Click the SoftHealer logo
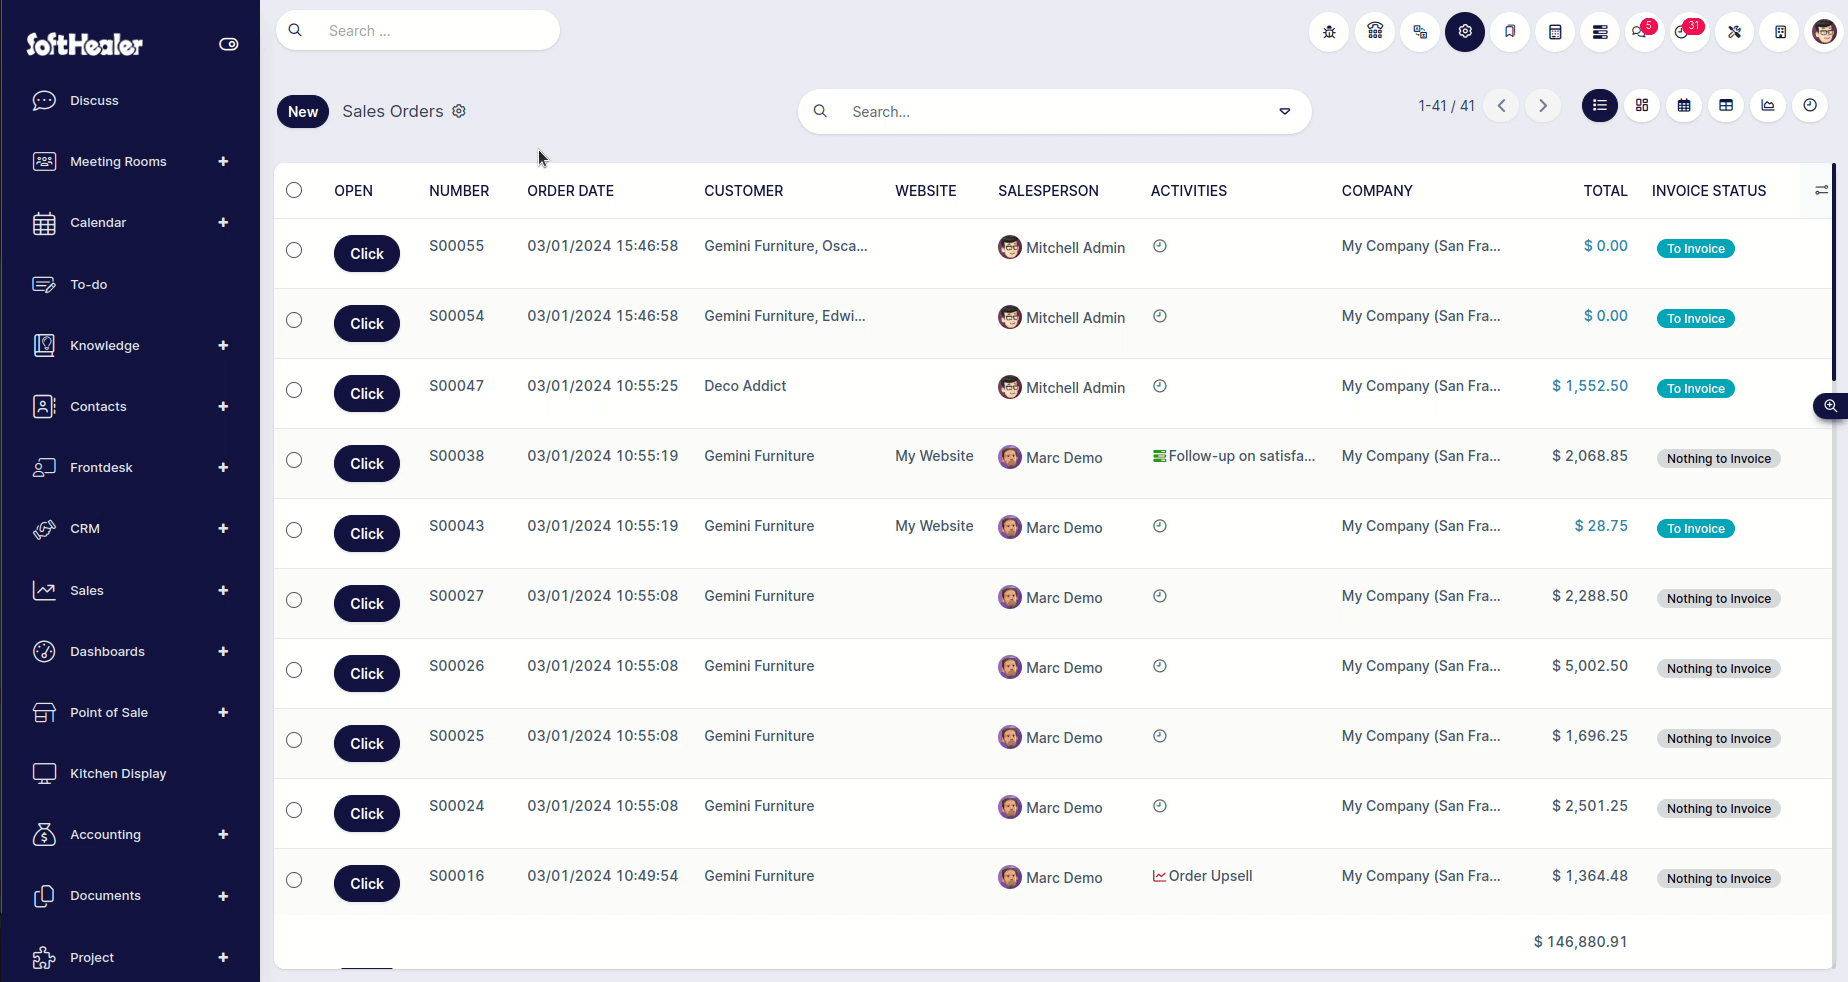Viewport: 1848px width, 982px height. 84,44
